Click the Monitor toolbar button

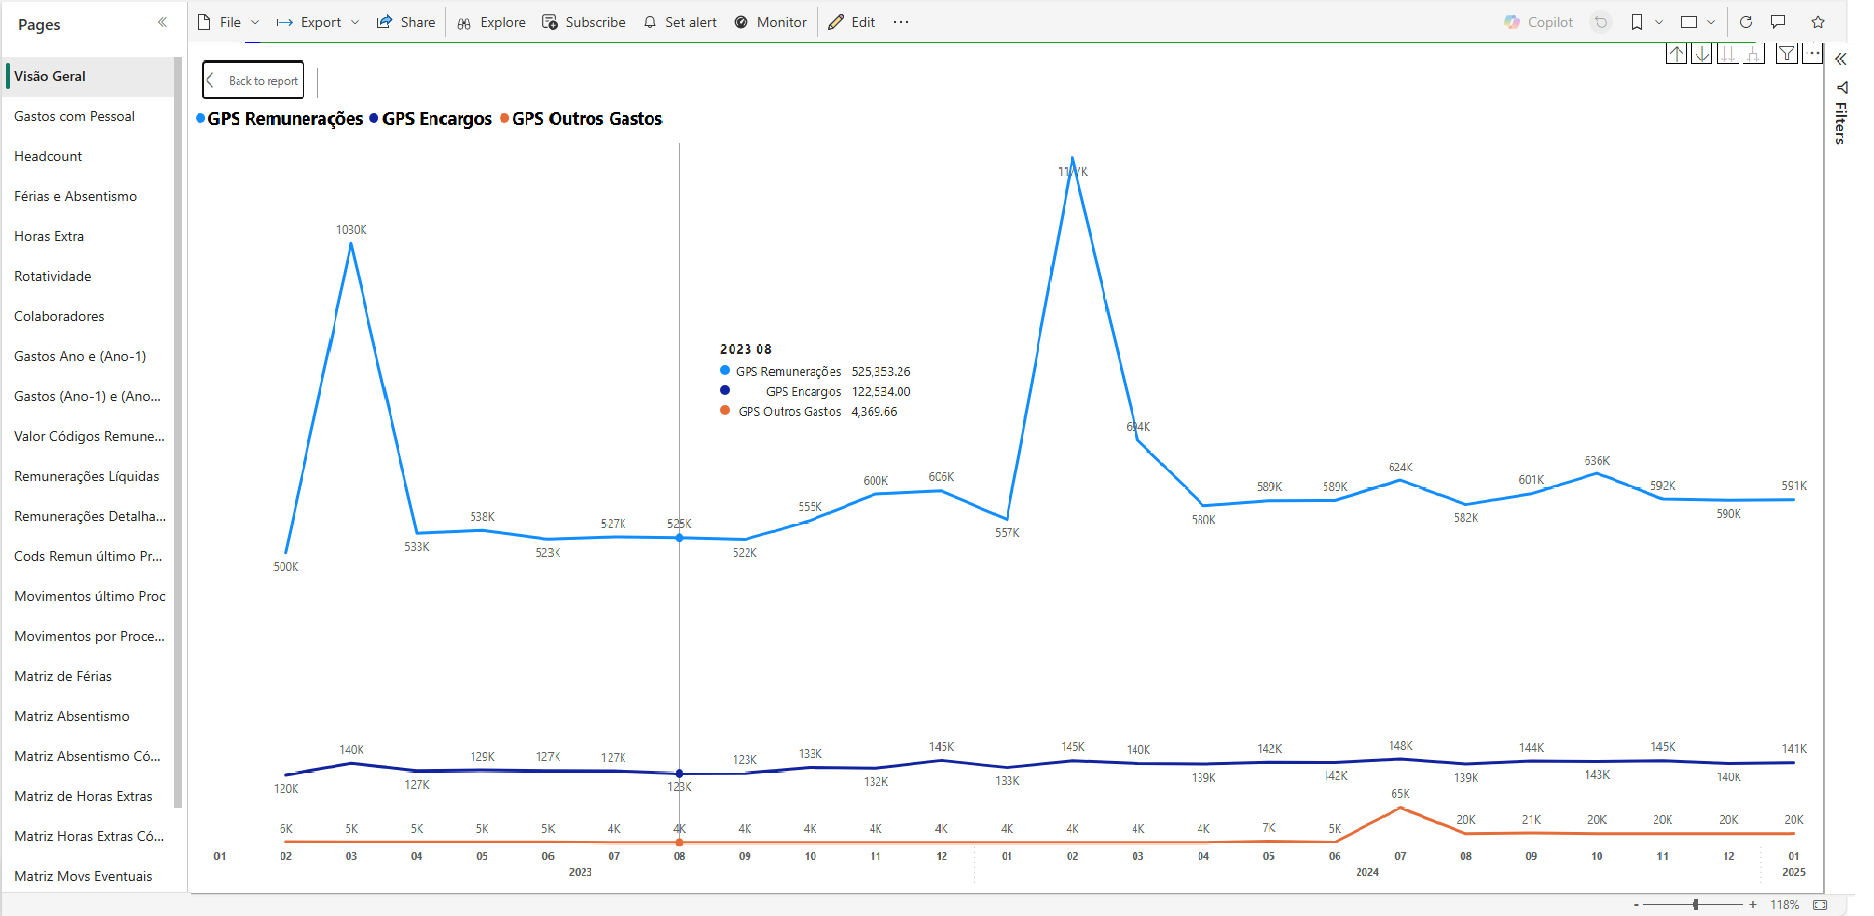[x=770, y=22]
